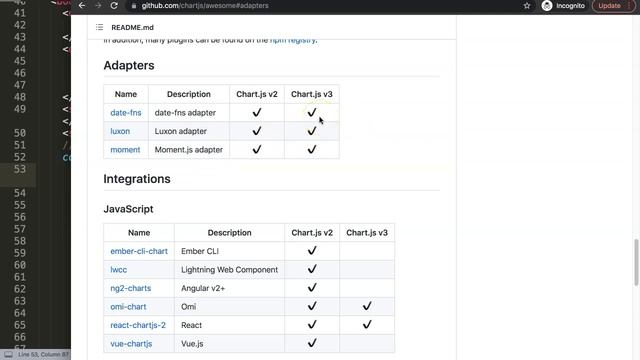Viewport: 640px width, 360px height.
Task: Click the lwcc Chart.js v2 checkmark
Action: [x=312, y=269]
